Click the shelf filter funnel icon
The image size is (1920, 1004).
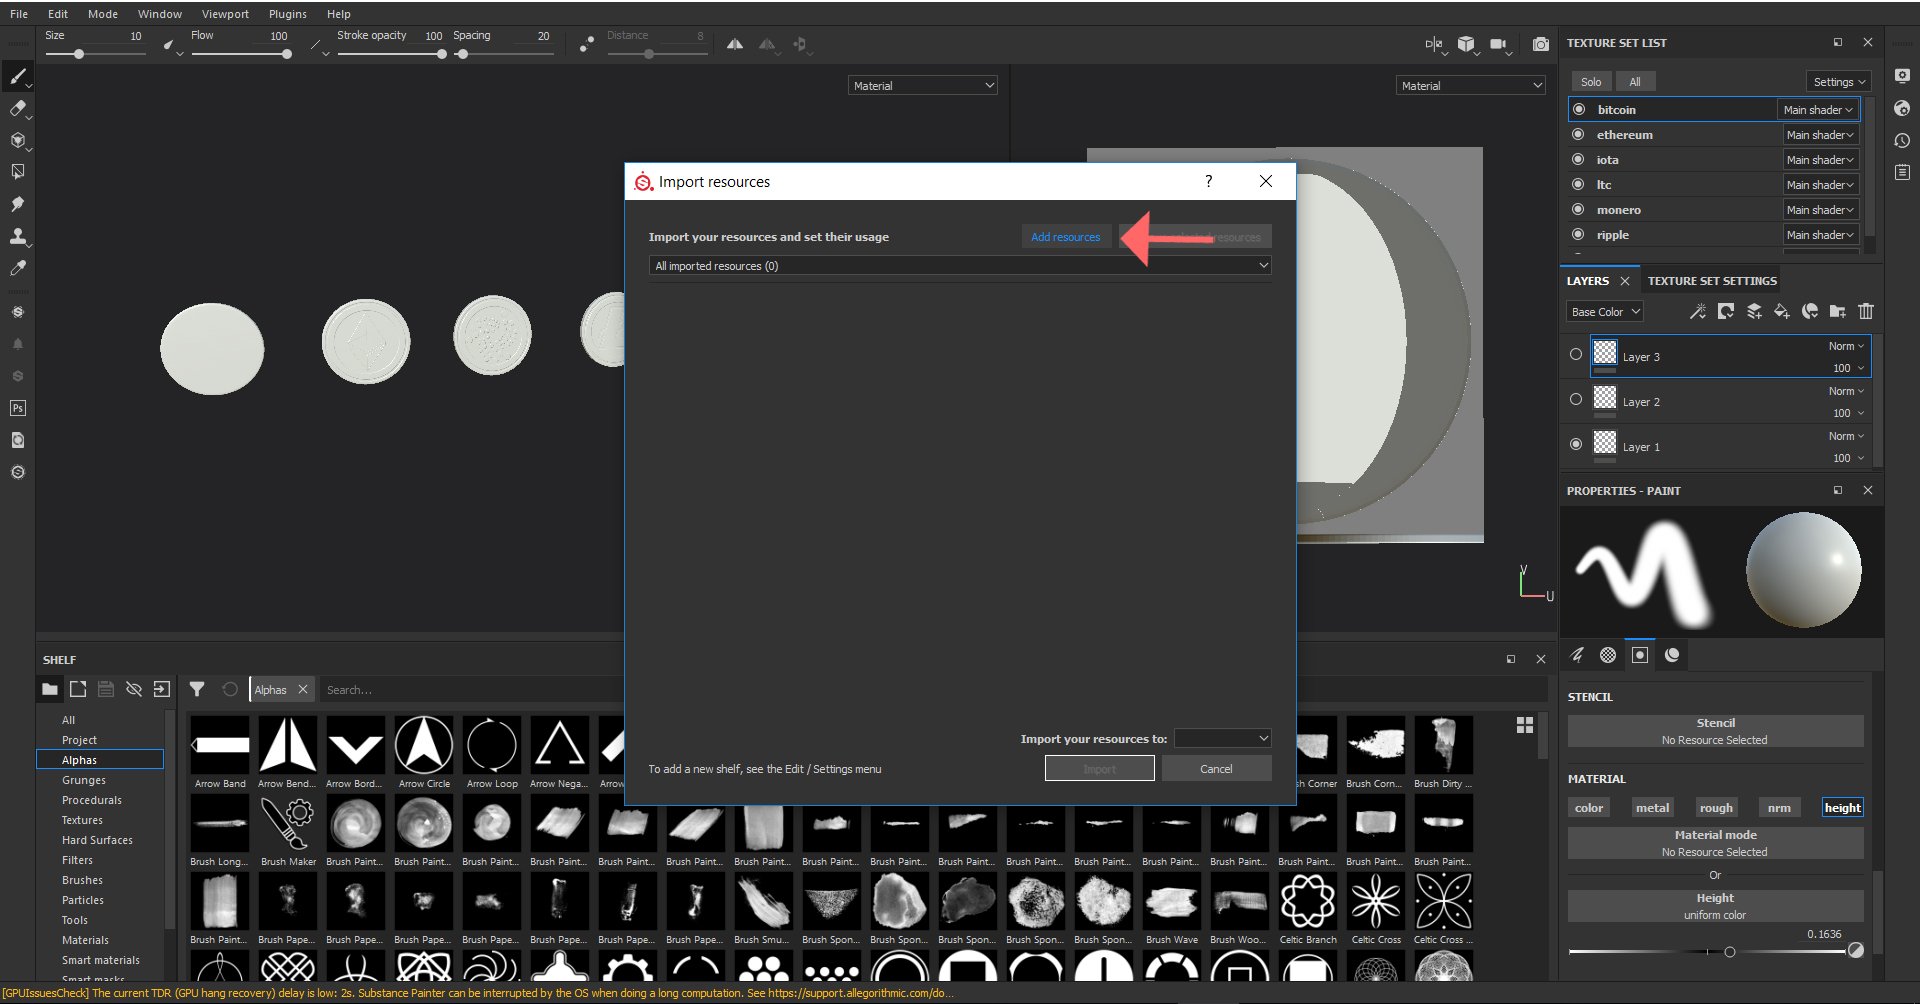click(197, 689)
